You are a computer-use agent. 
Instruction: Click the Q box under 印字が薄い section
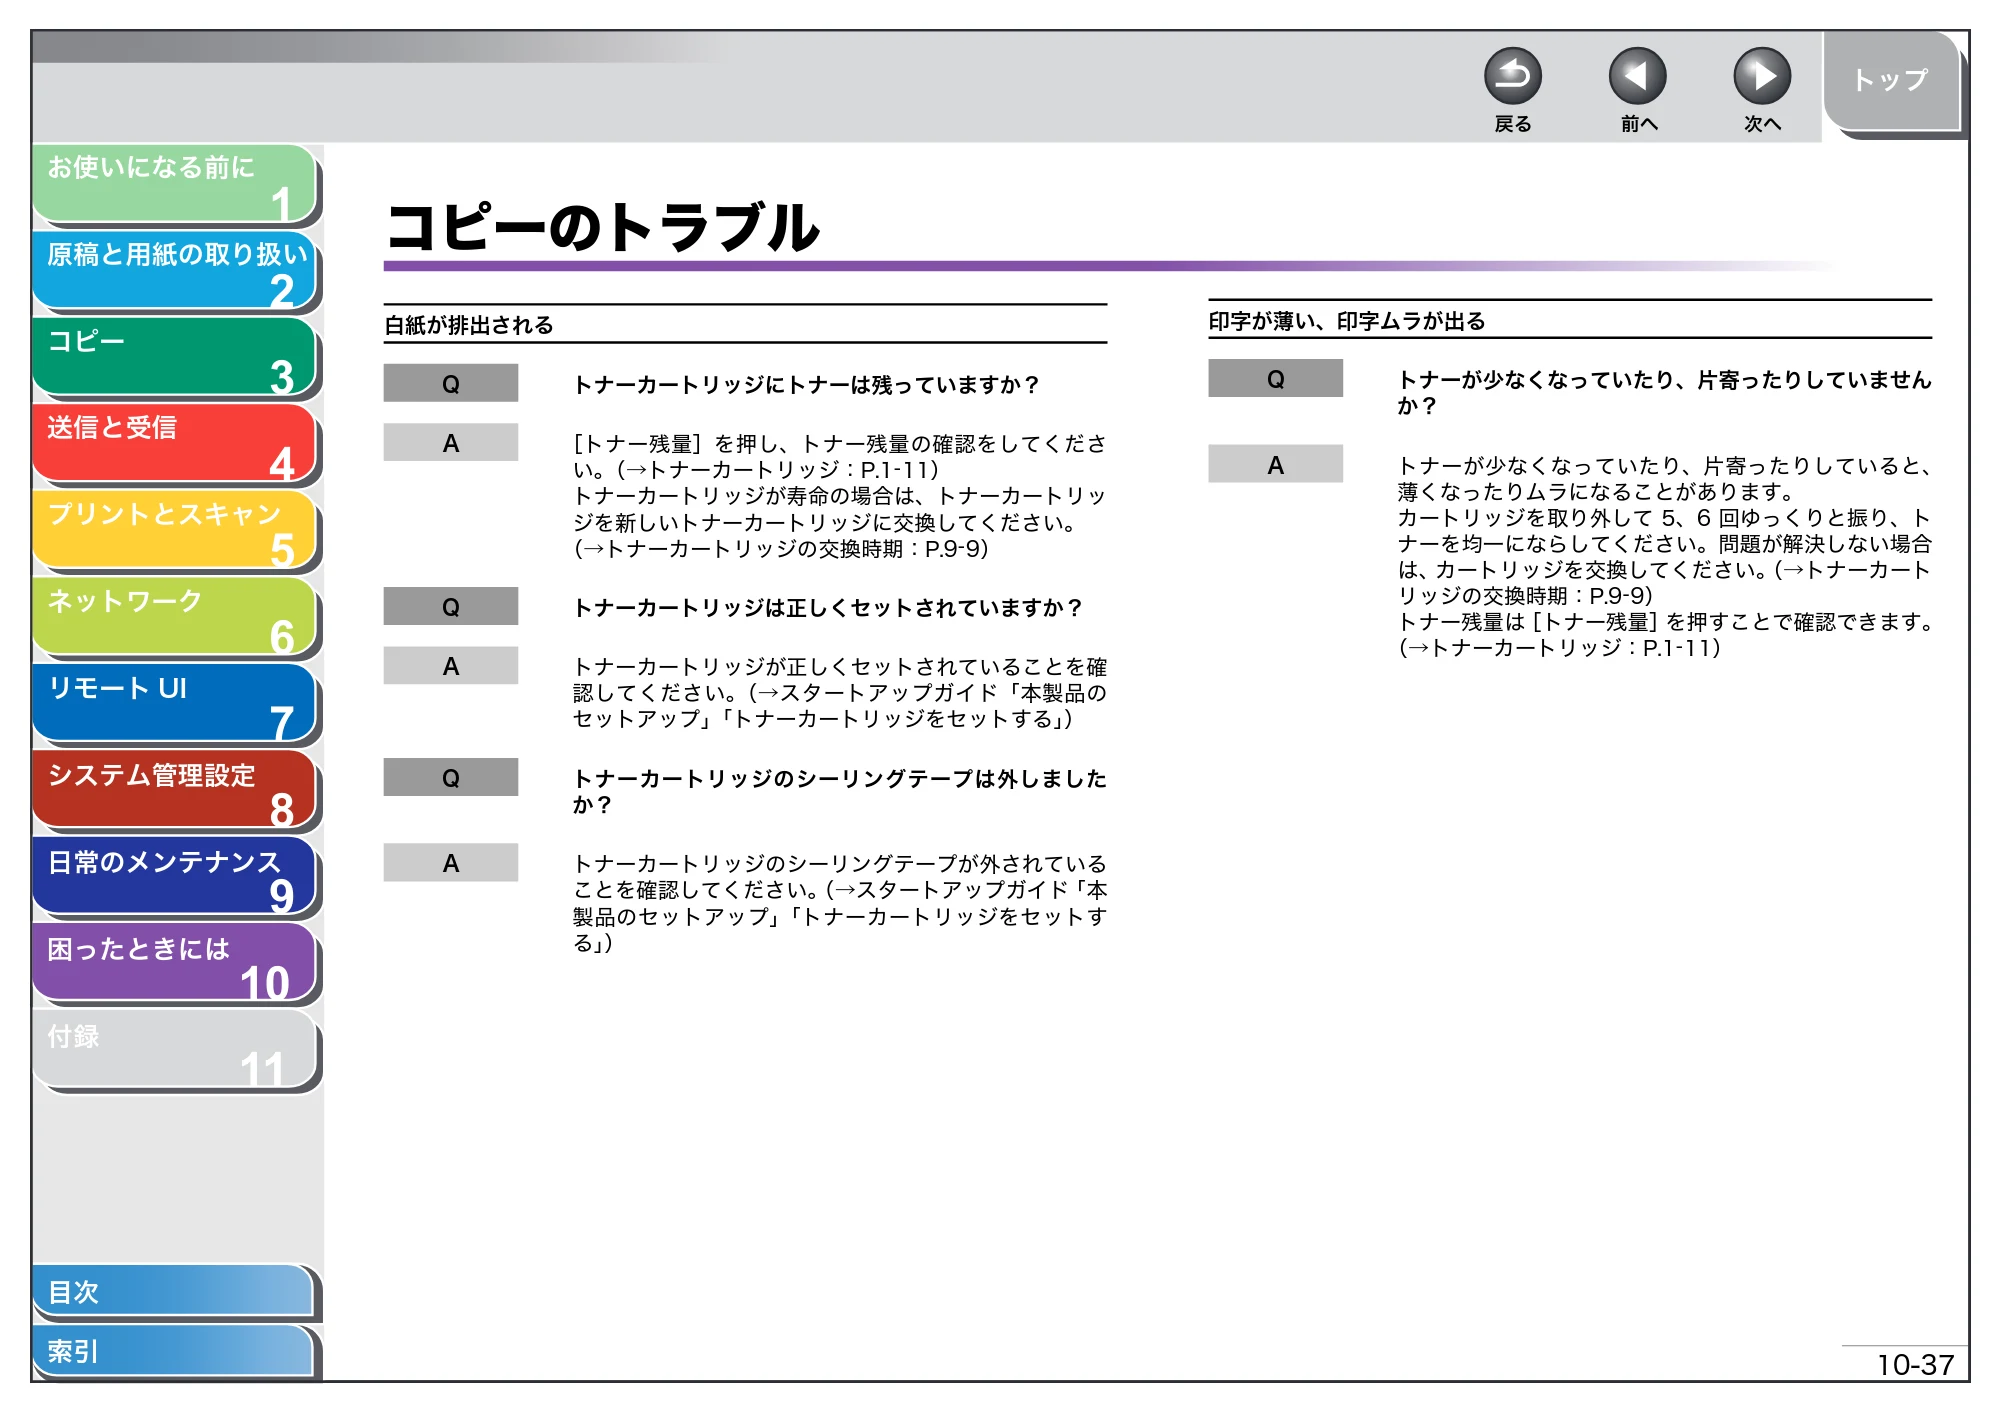click(1275, 378)
